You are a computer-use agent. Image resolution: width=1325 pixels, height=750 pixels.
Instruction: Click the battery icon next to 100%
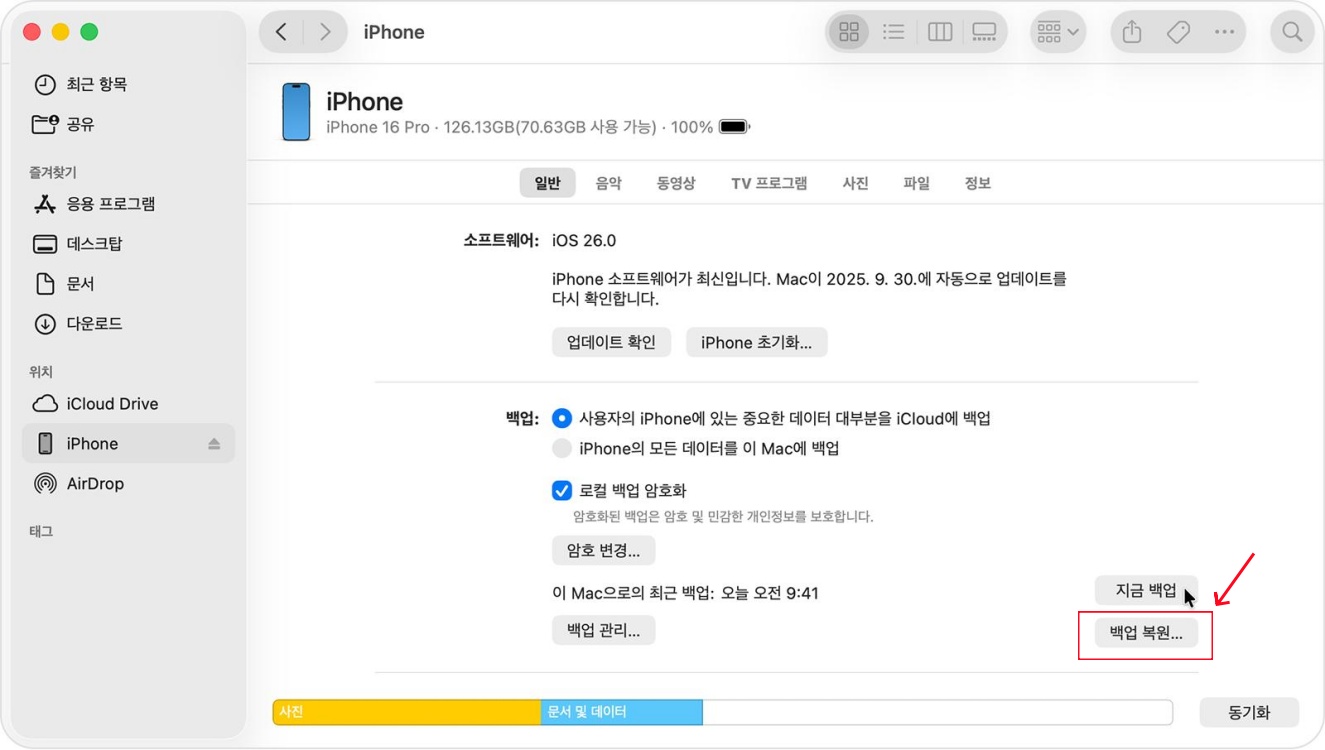pyautogui.click(x=734, y=127)
